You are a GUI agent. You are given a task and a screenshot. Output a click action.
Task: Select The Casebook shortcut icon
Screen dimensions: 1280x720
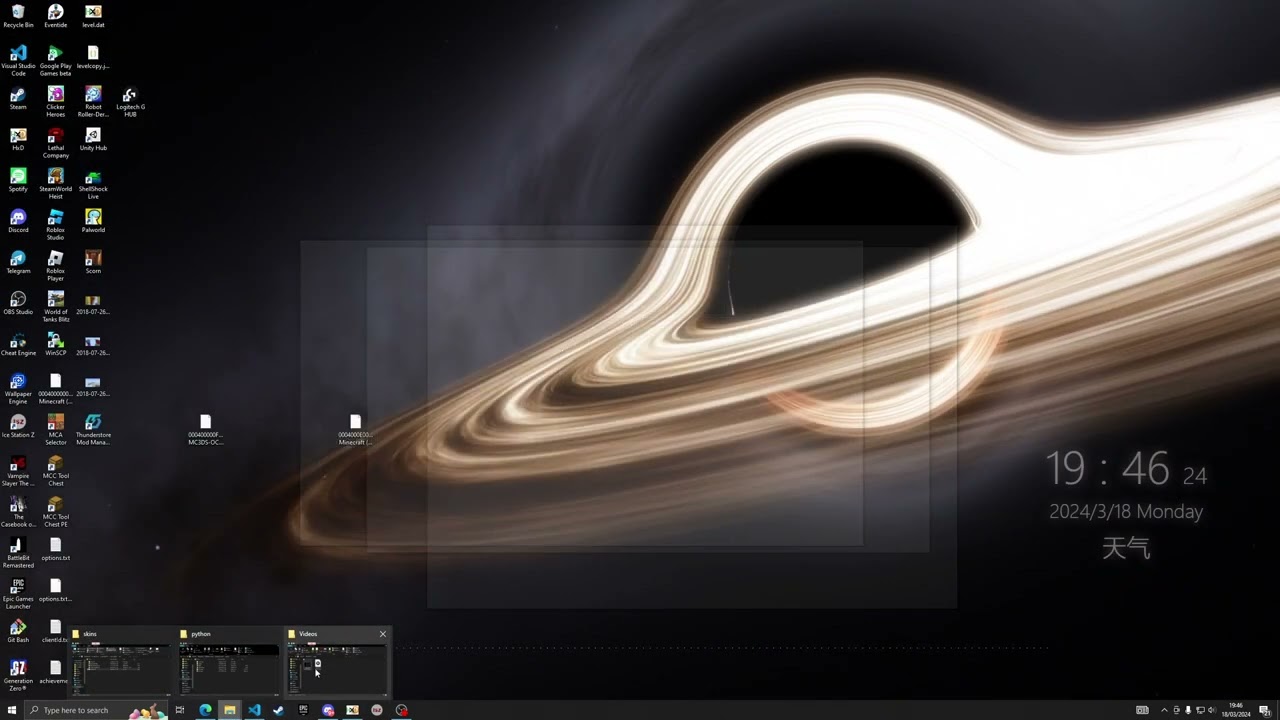(18, 511)
